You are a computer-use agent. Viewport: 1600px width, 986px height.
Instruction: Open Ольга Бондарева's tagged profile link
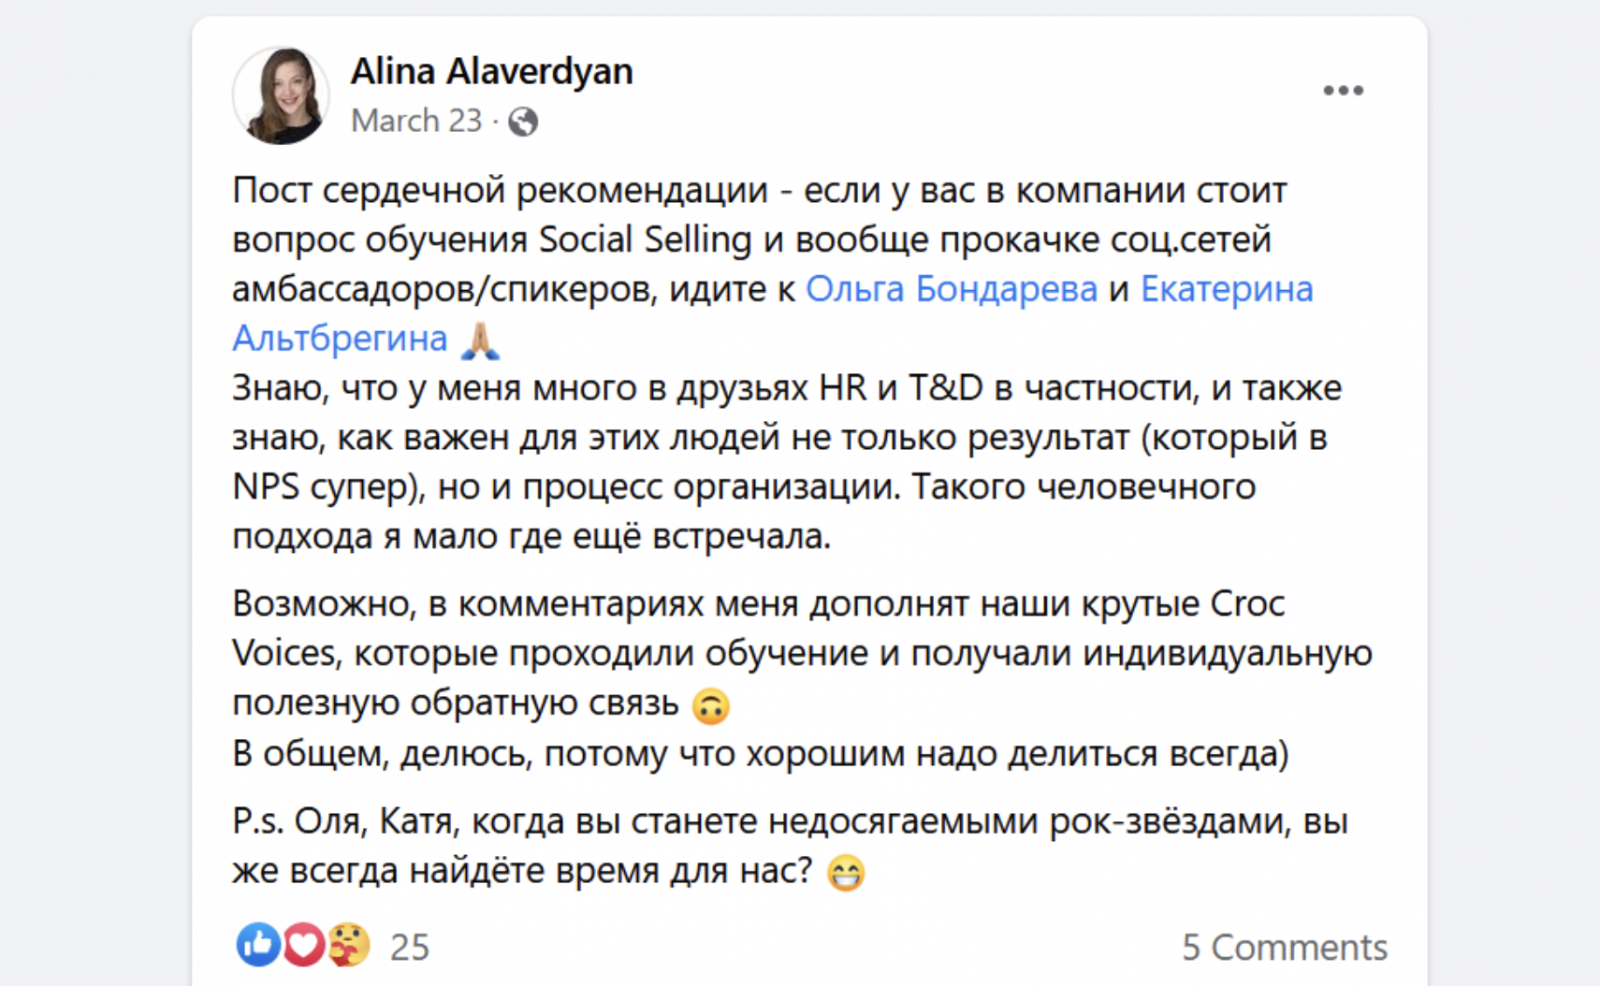(951, 289)
